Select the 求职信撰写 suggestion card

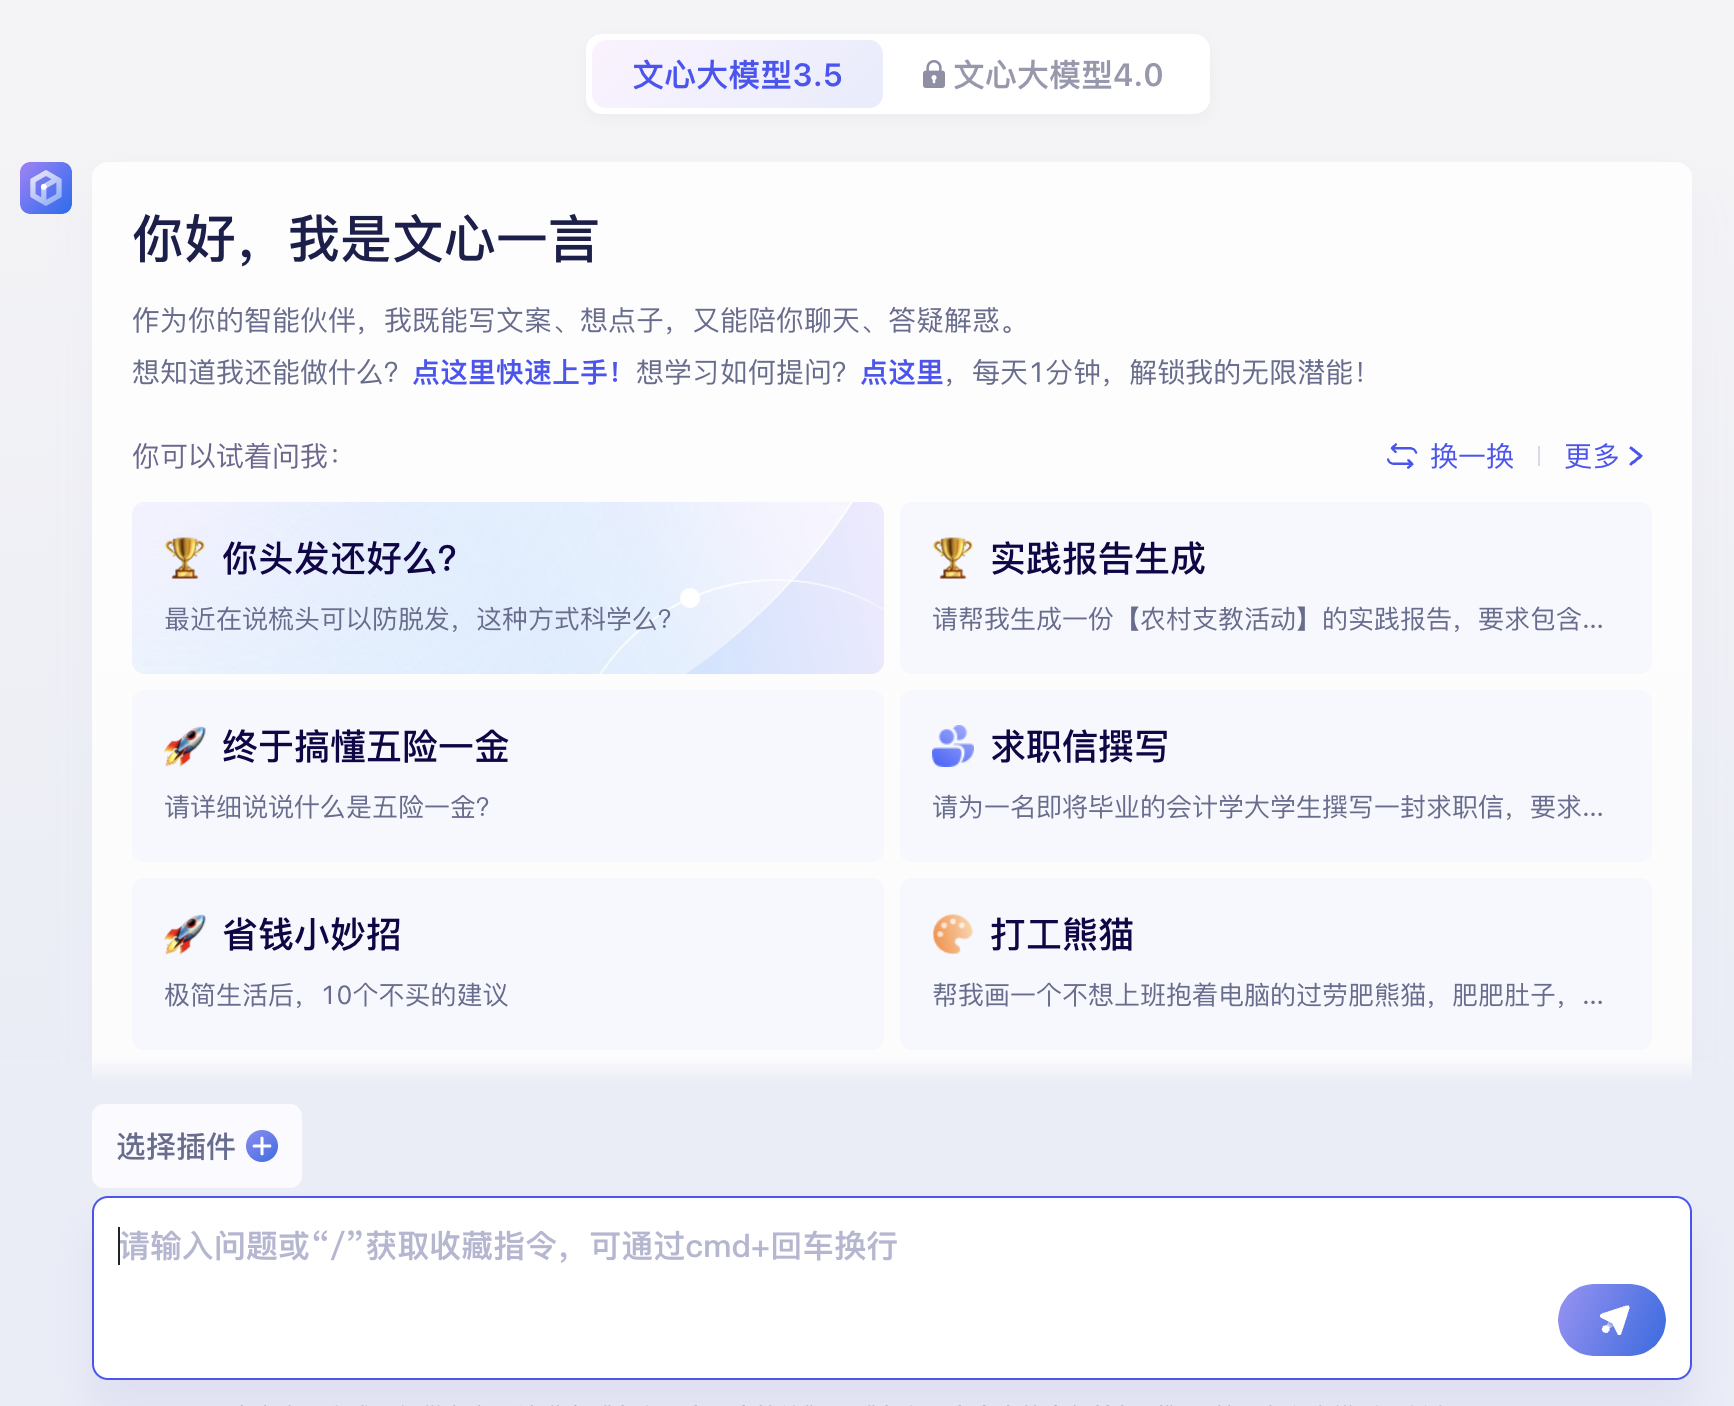(x=1276, y=776)
